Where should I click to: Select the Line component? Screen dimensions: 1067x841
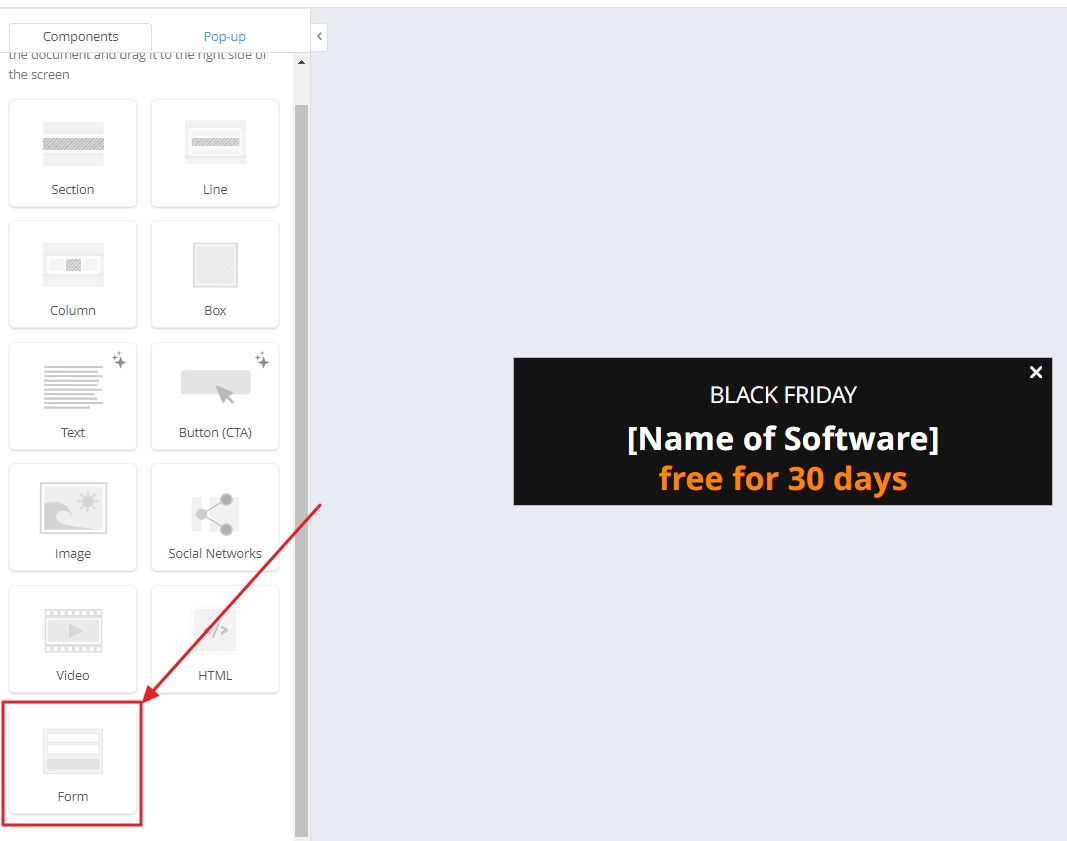tap(214, 152)
